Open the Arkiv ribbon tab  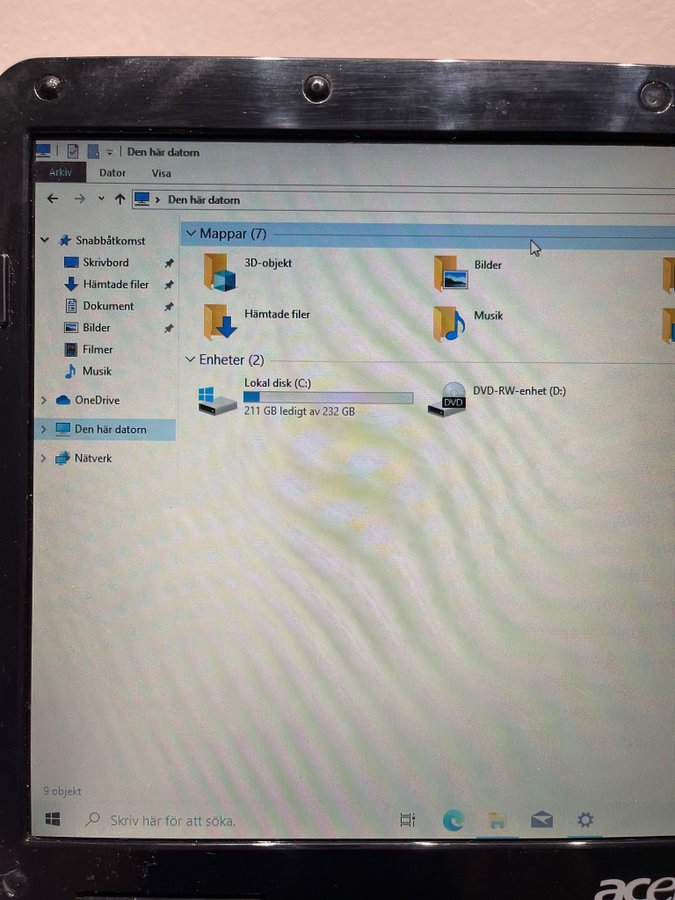pos(61,173)
